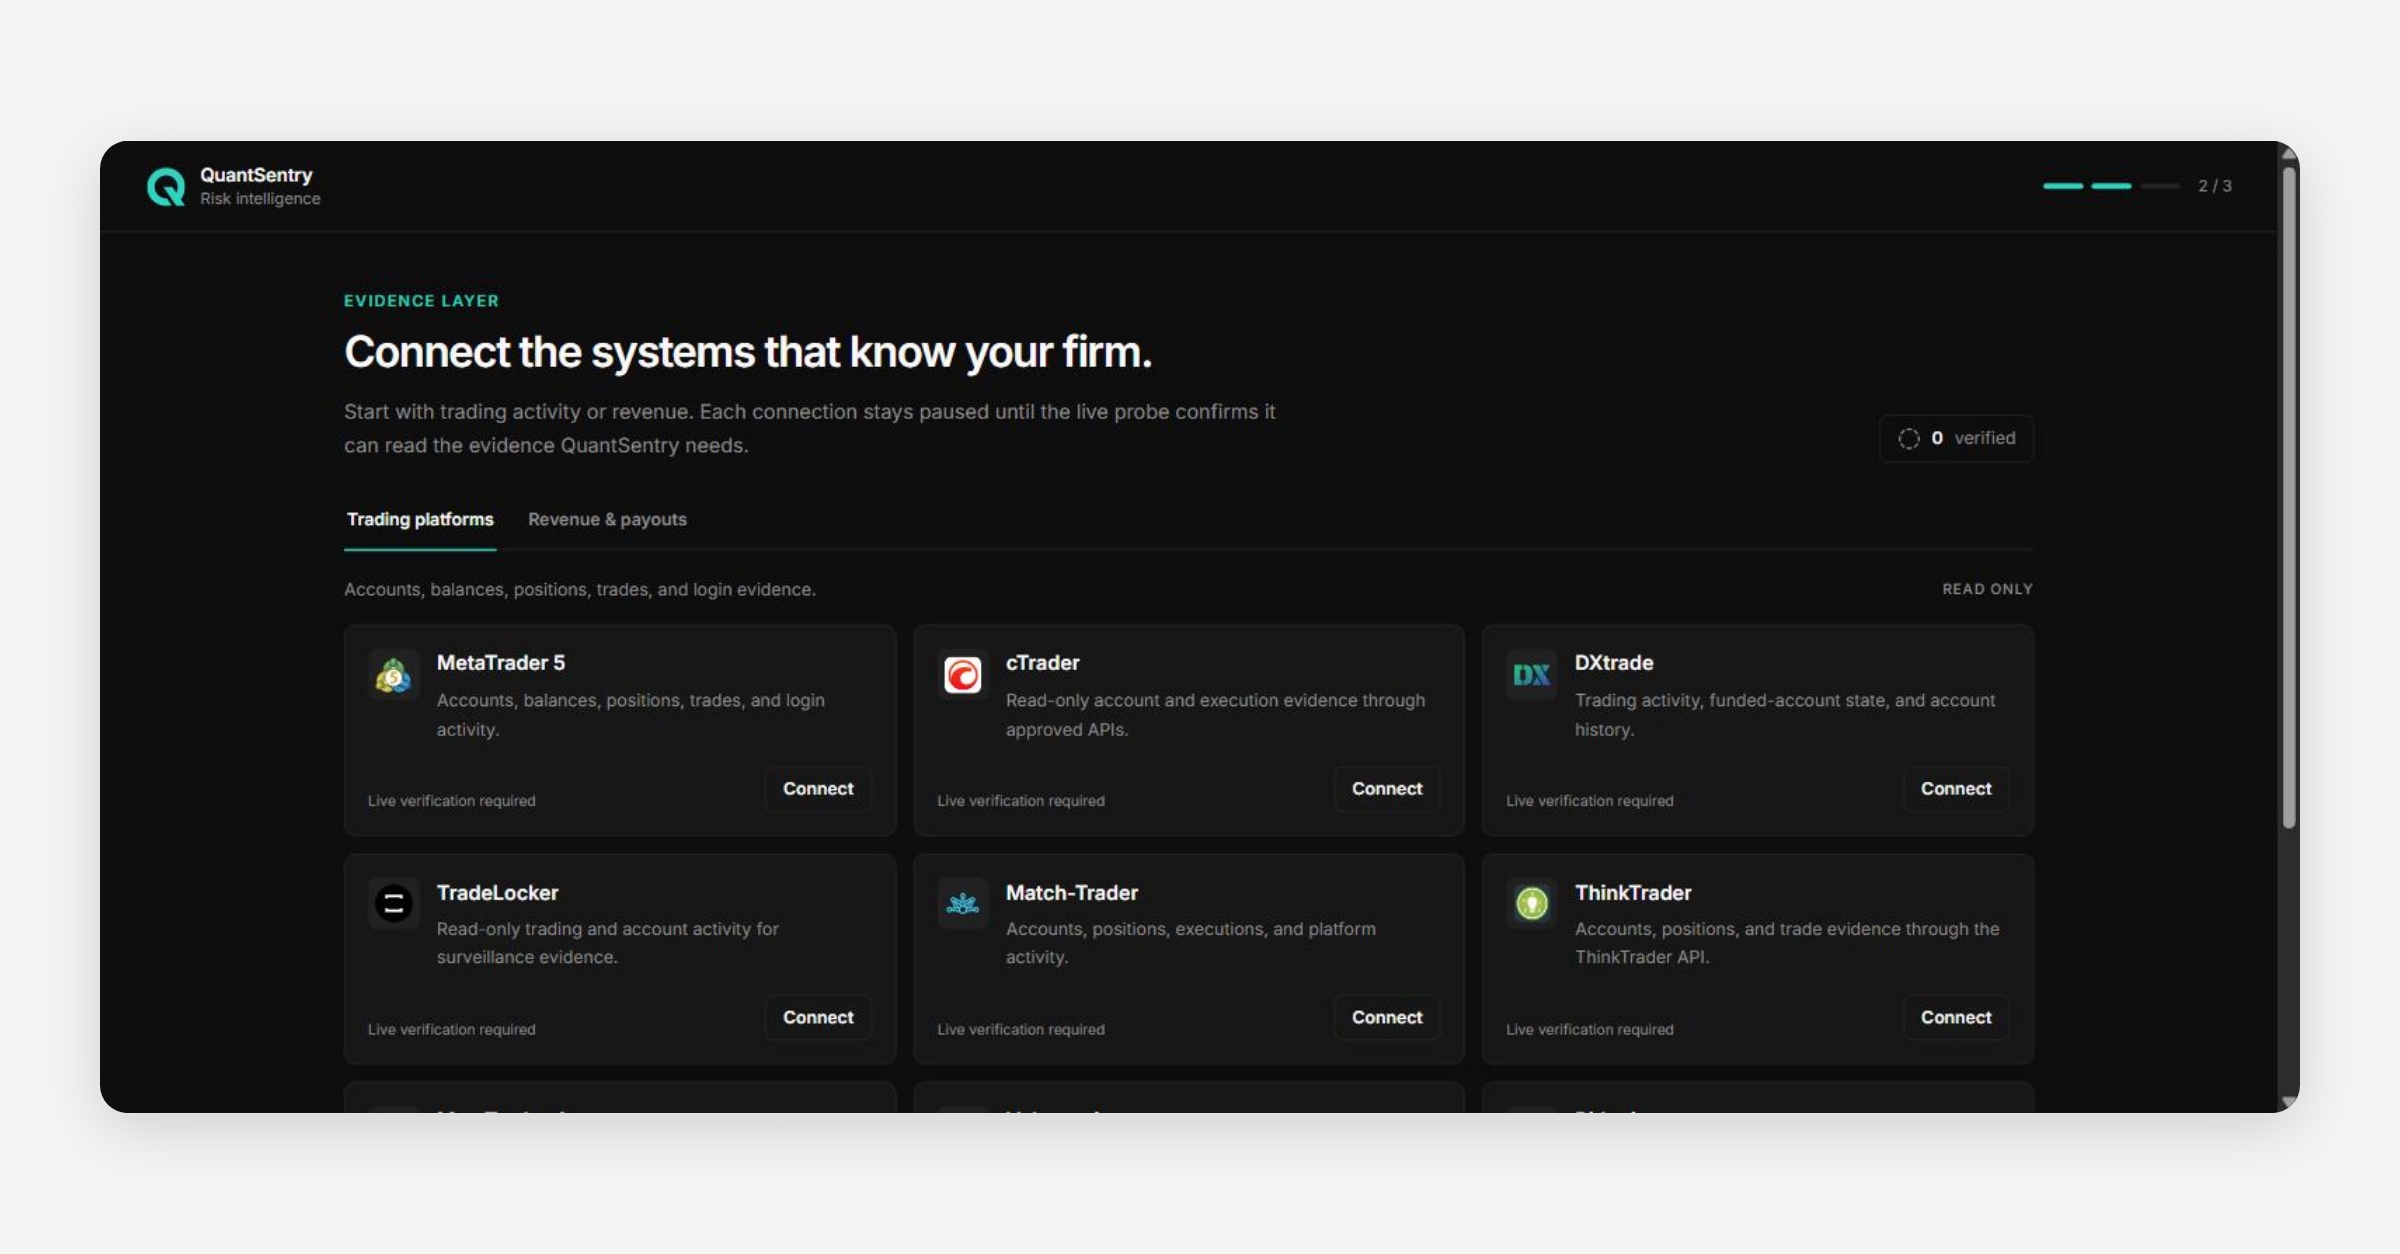Viewport: 2400px width, 1254px height.
Task: Switch to the Trading platforms tab
Action: pyautogui.click(x=420, y=520)
